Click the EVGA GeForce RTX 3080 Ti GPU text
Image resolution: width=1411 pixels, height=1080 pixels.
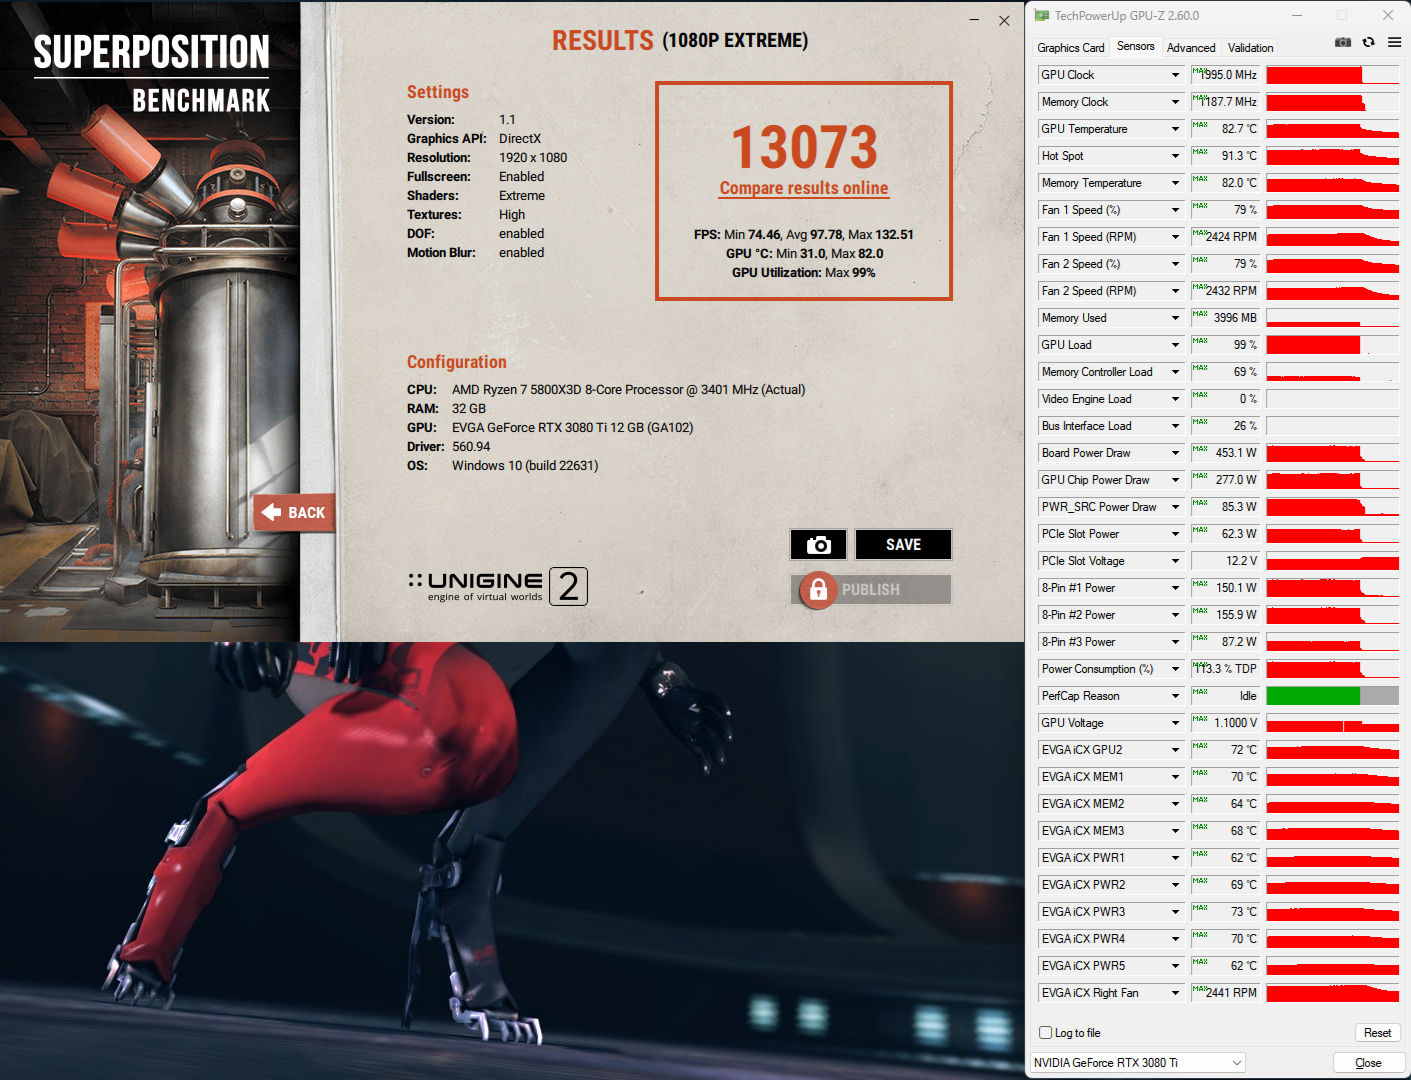572,428
